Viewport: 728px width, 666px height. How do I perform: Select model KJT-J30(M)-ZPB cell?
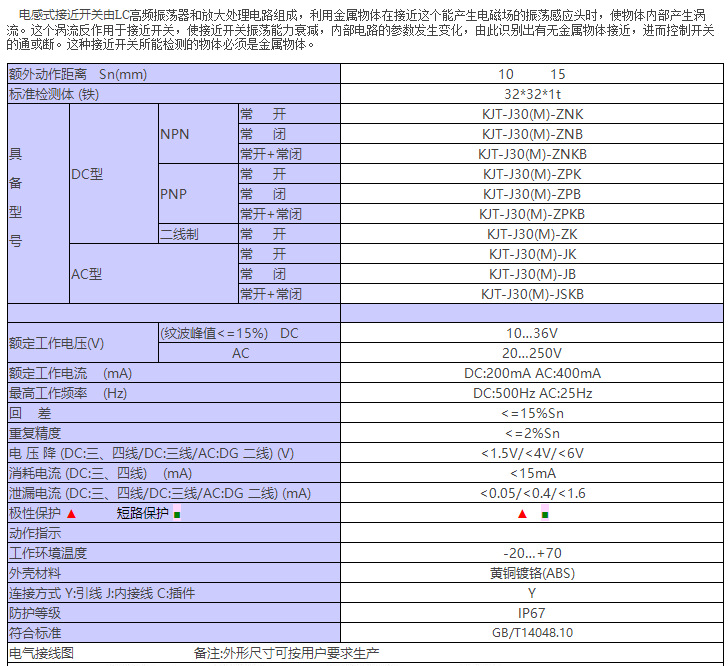[x=532, y=194]
